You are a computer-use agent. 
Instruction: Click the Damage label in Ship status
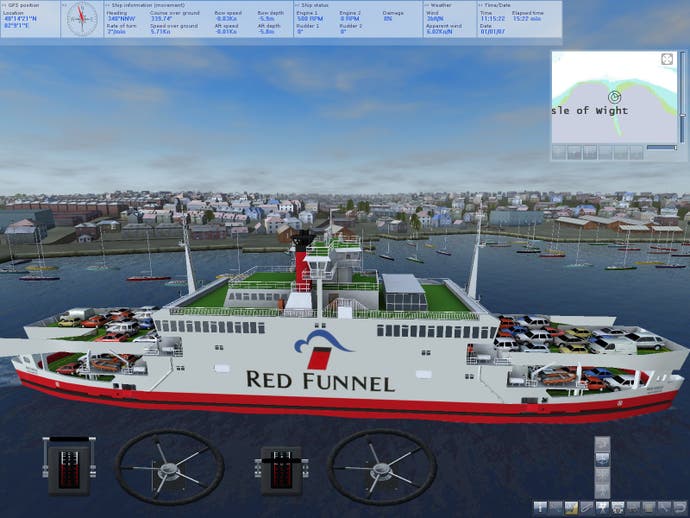click(x=393, y=13)
